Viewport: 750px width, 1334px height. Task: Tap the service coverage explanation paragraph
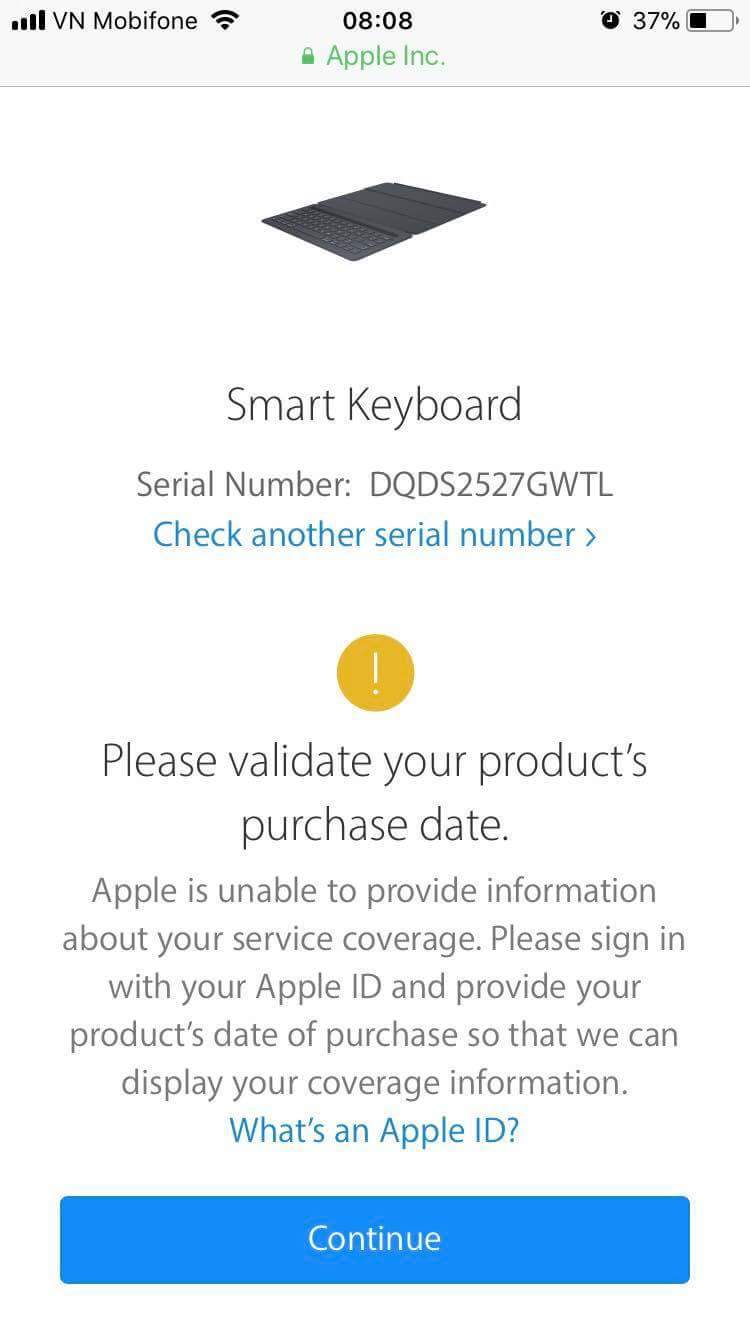pyautogui.click(x=375, y=987)
